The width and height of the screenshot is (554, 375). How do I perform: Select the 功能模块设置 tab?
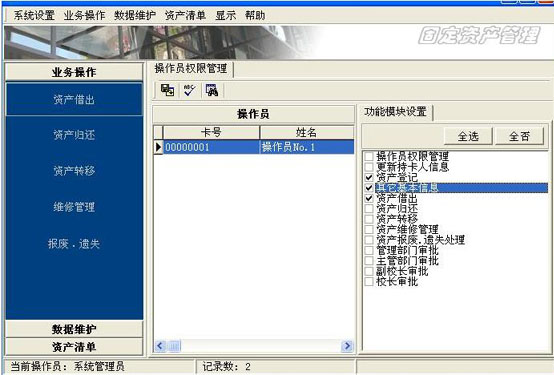tap(395, 112)
